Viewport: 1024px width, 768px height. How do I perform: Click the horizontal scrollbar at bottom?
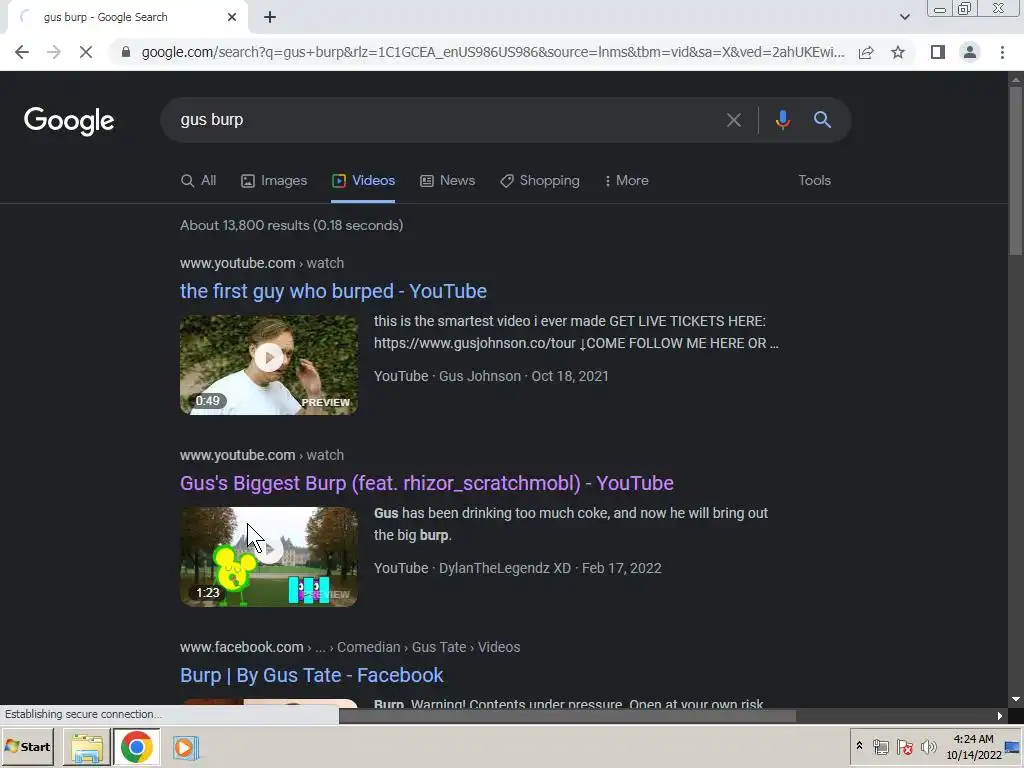[567, 716]
